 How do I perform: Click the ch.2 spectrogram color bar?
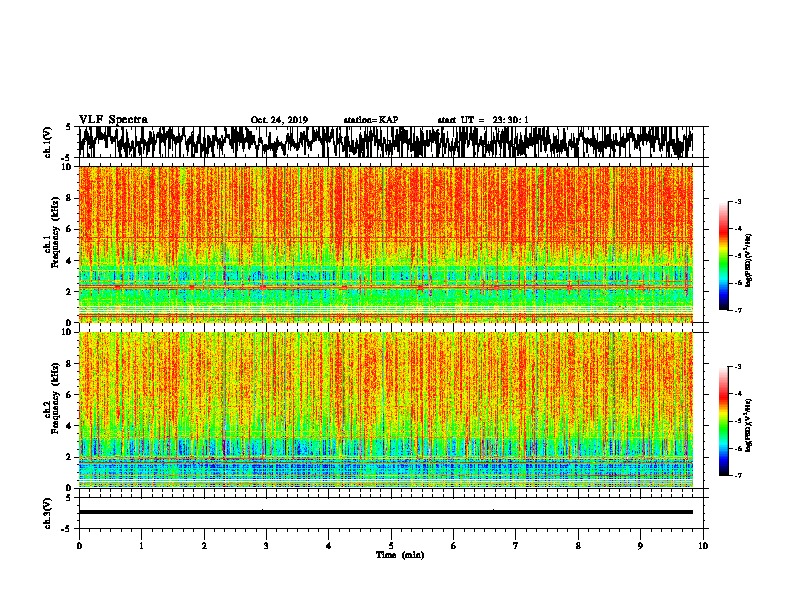pyautogui.click(x=724, y=421)
